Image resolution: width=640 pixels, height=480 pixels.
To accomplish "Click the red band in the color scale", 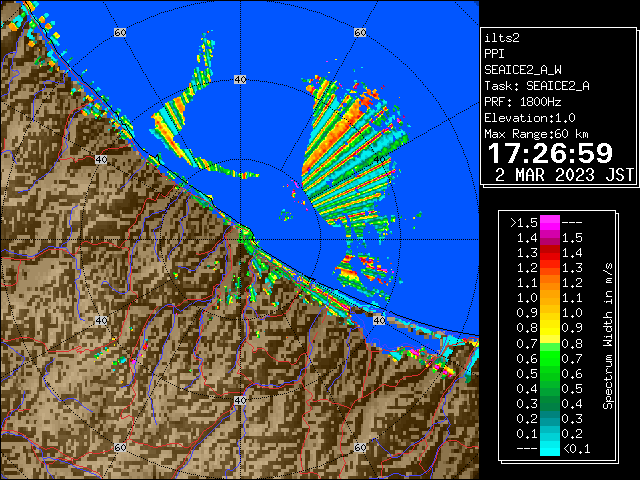I will point(550,256).
